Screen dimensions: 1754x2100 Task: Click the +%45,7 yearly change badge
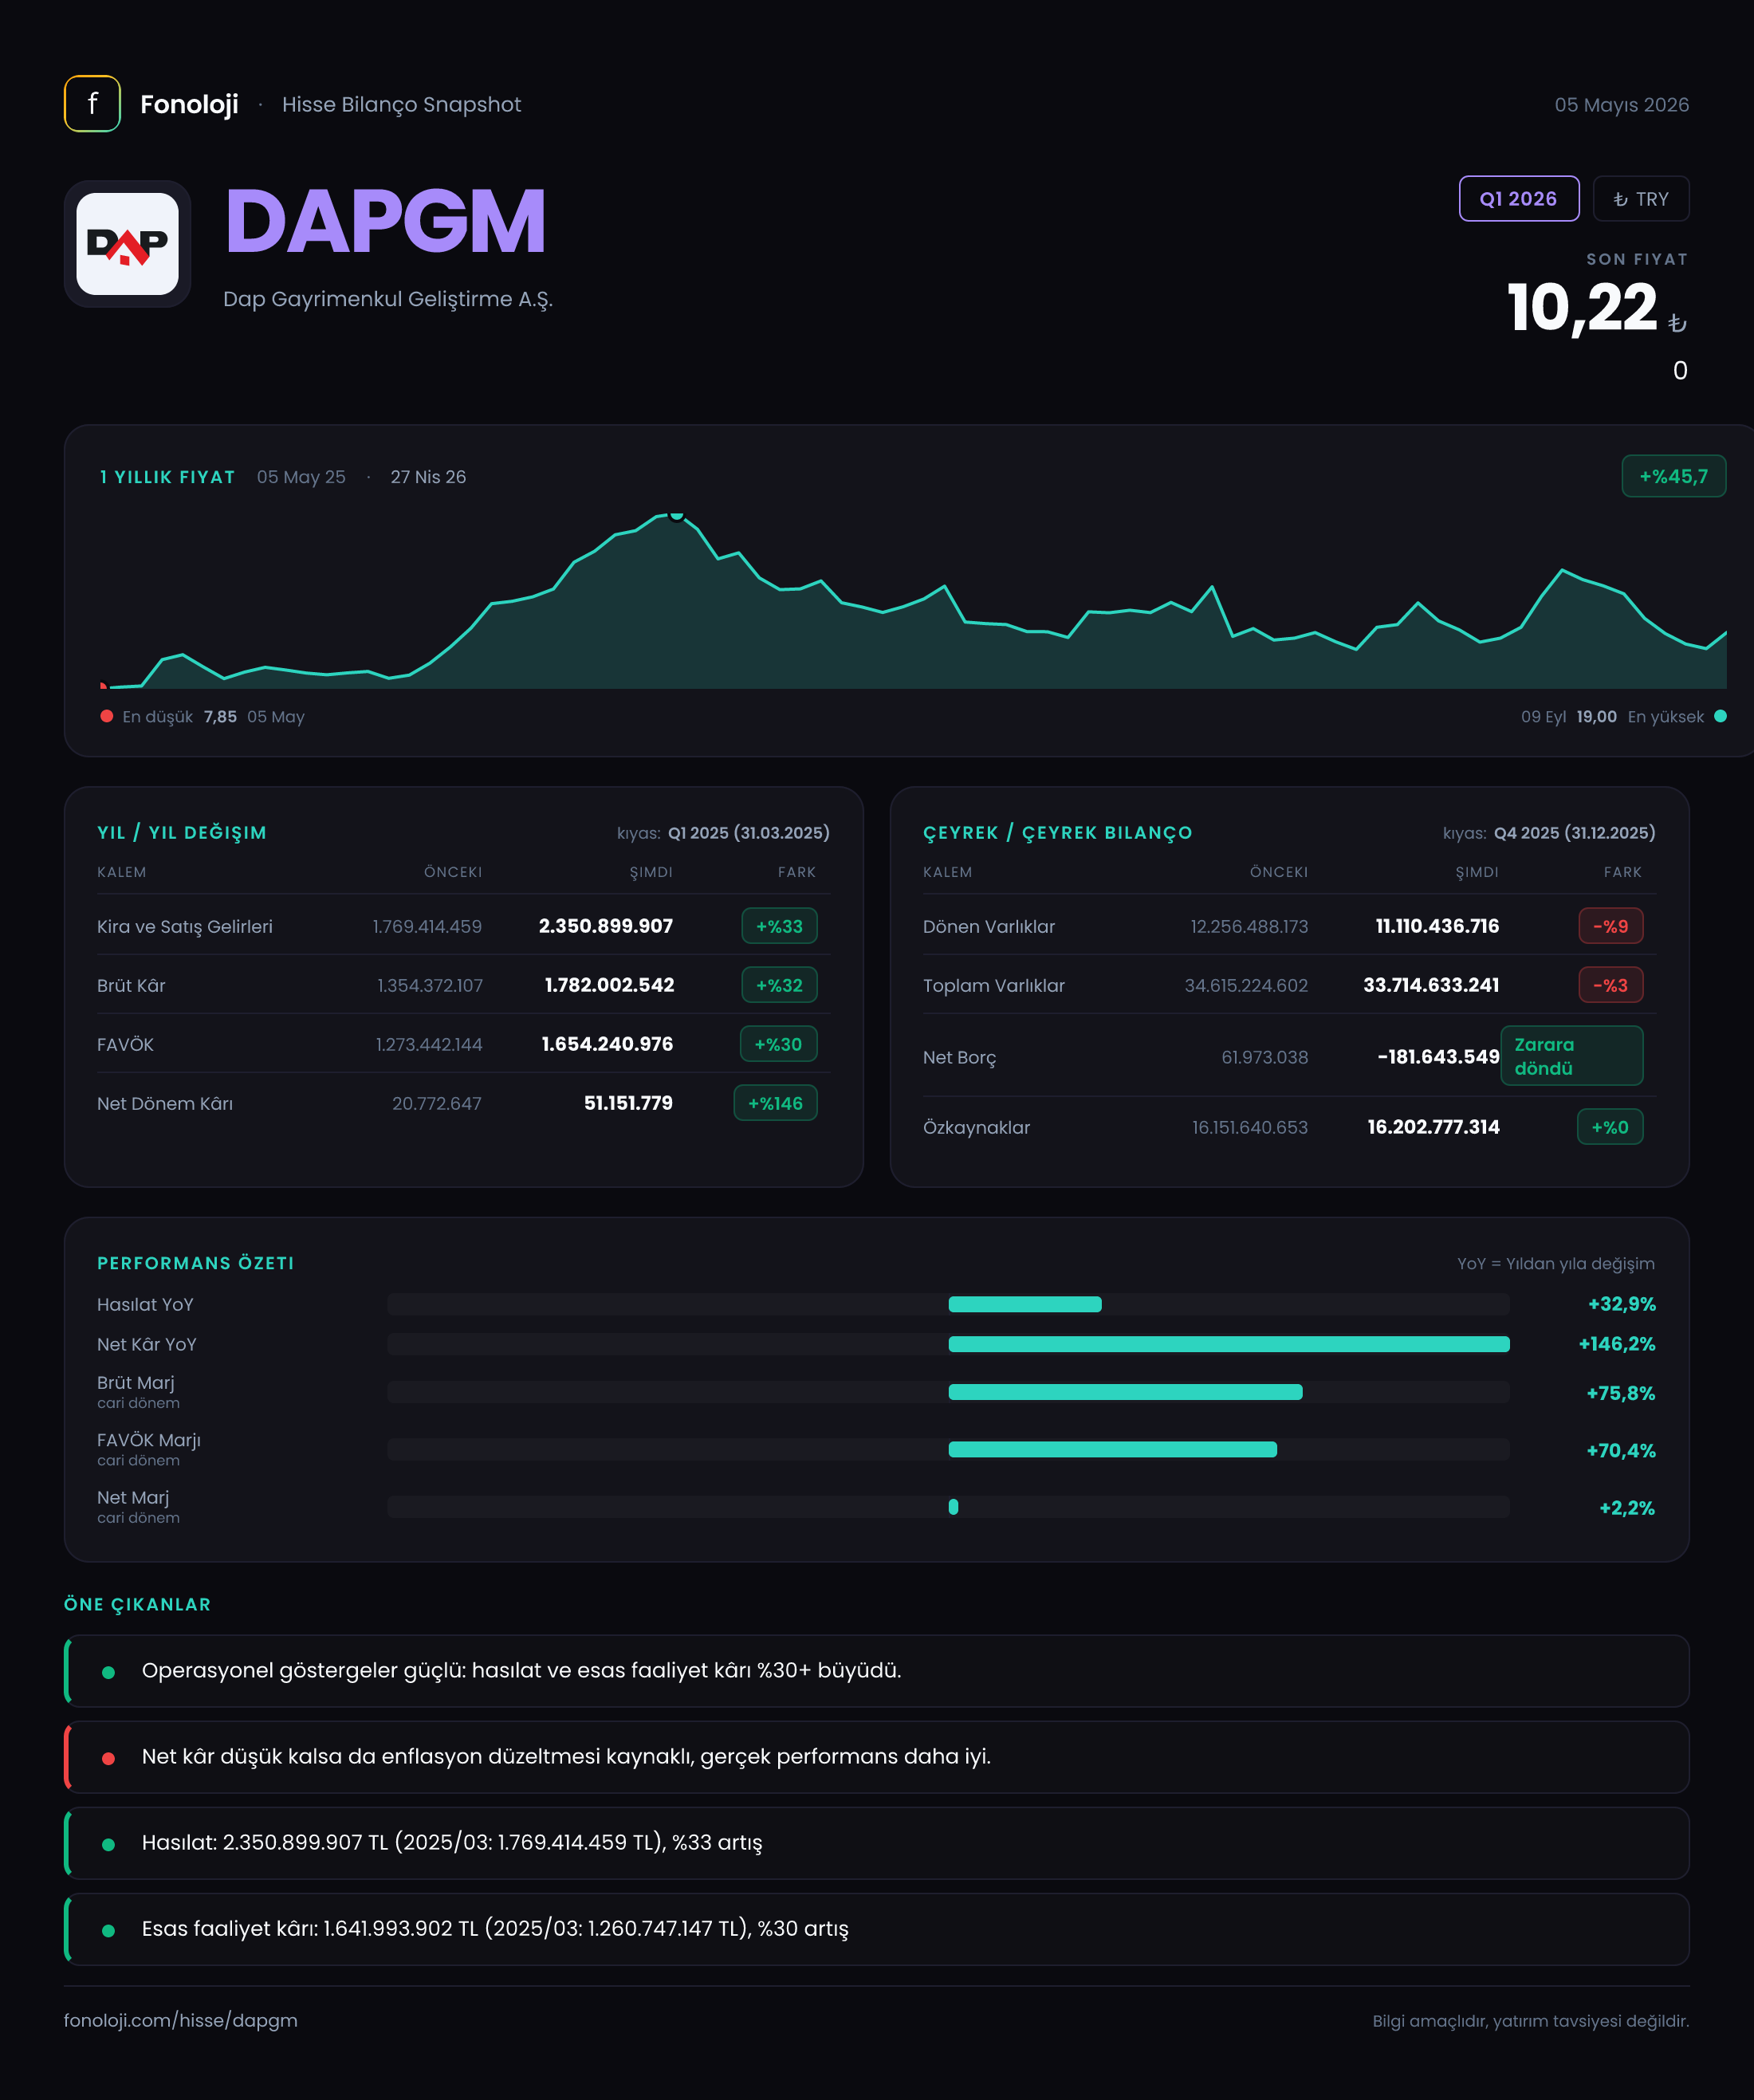[x=1673, y=477]
